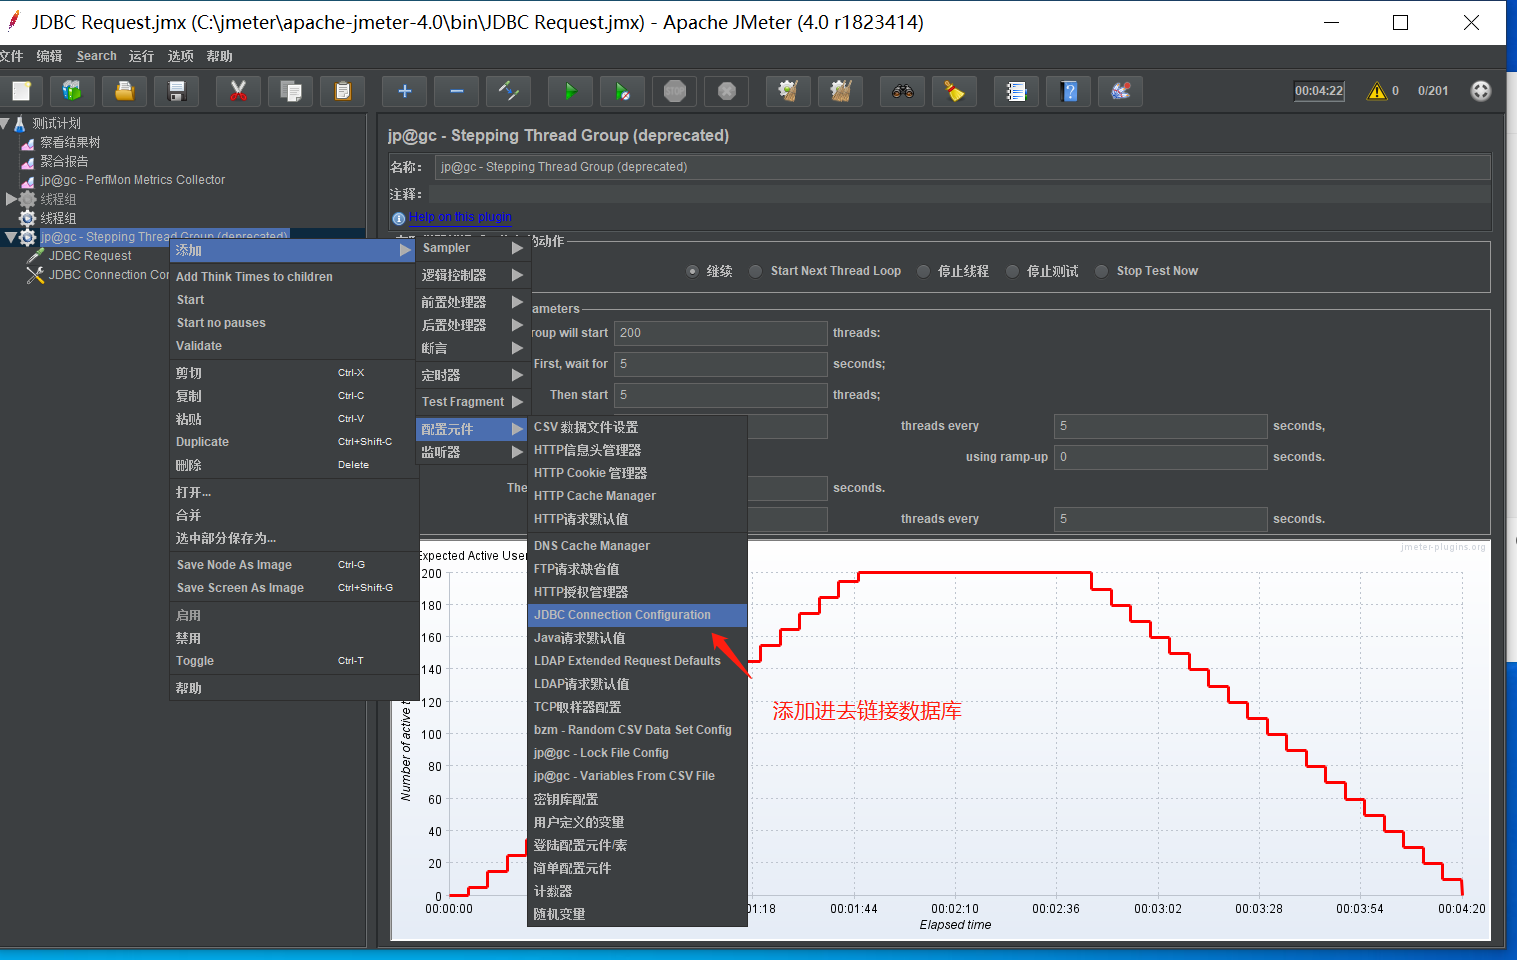
Task: Start the test with green play icon
Action: [x=570, y=91]
